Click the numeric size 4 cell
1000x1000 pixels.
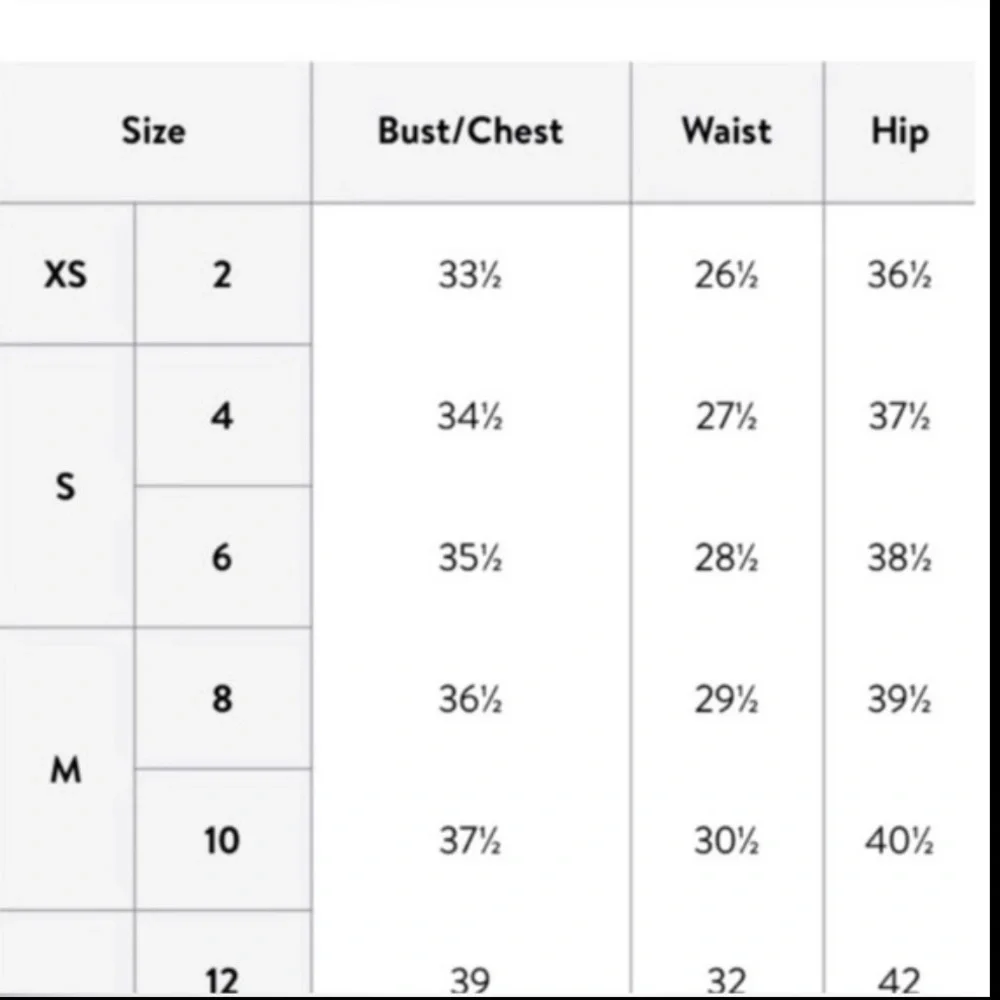222,415
